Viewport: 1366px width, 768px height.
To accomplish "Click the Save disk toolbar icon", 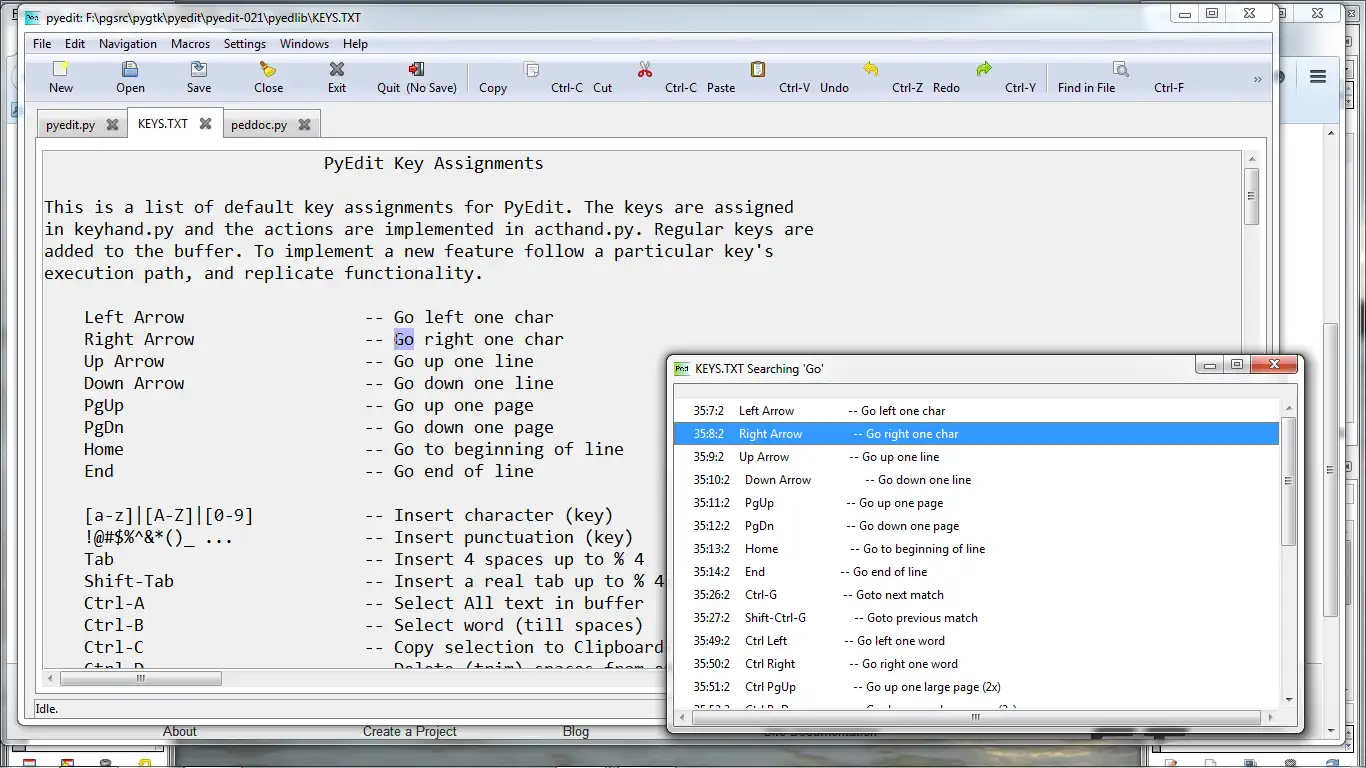I will [199, 69].
